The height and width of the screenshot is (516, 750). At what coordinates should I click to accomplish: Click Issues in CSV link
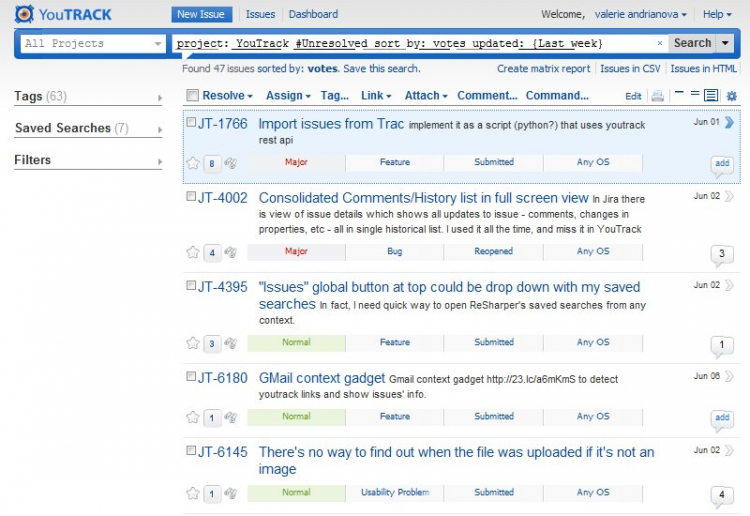(630, 69)
